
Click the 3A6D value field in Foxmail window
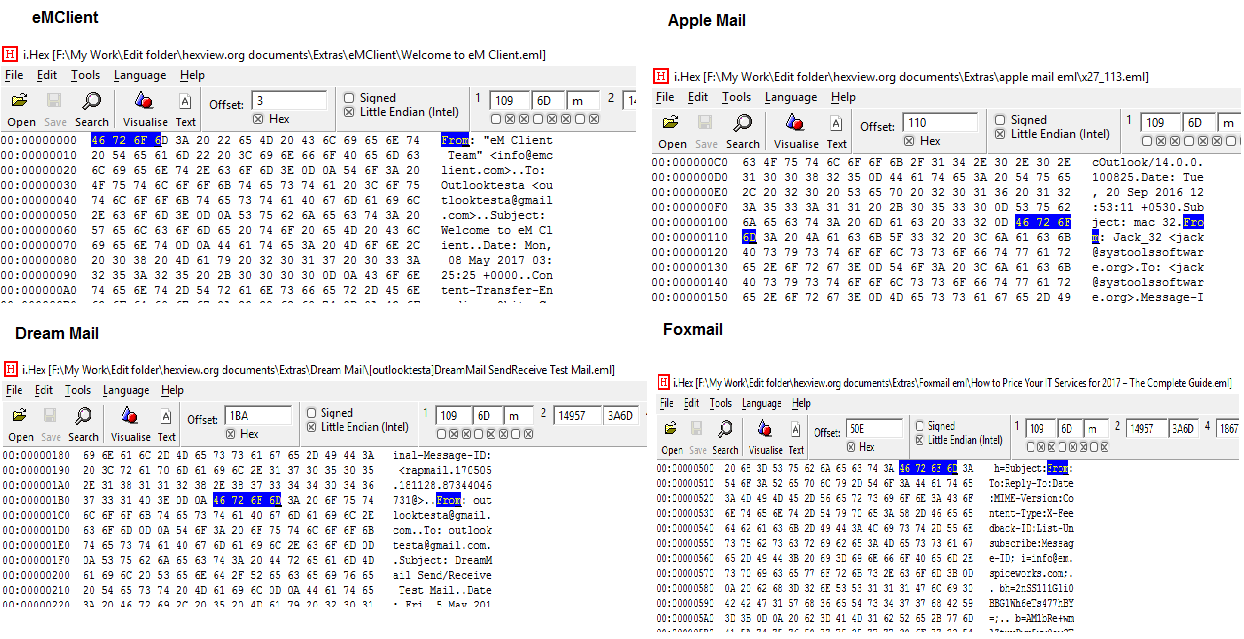coord(1183,428)
